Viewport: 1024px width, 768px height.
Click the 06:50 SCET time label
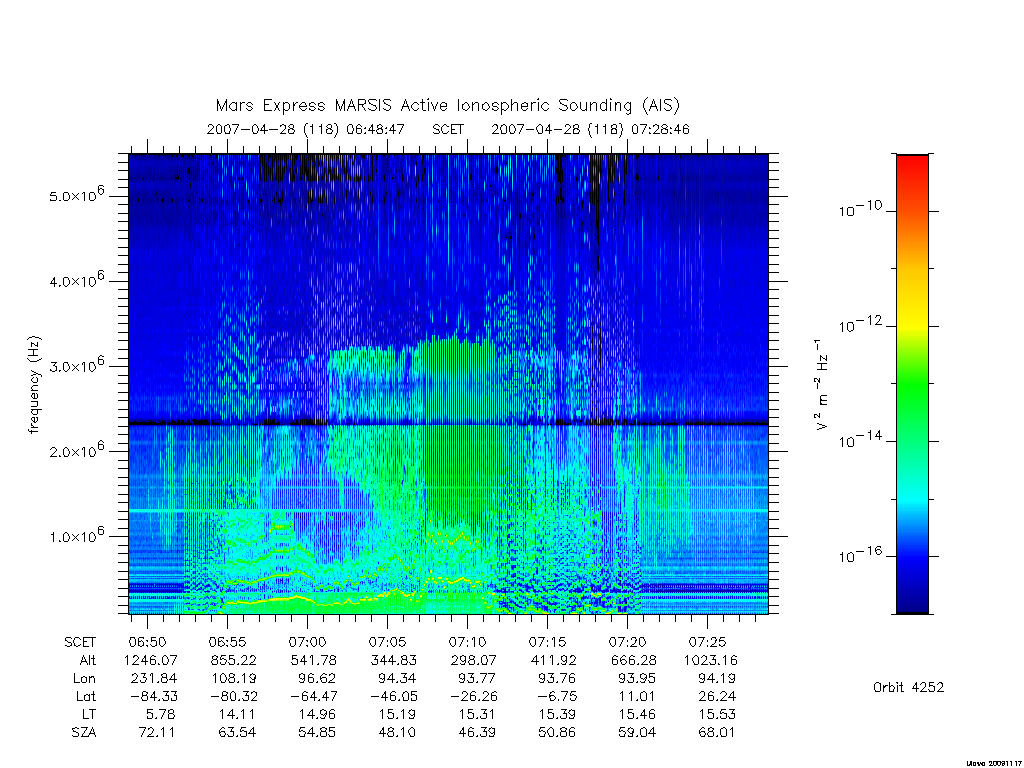(x=147, y=642)
